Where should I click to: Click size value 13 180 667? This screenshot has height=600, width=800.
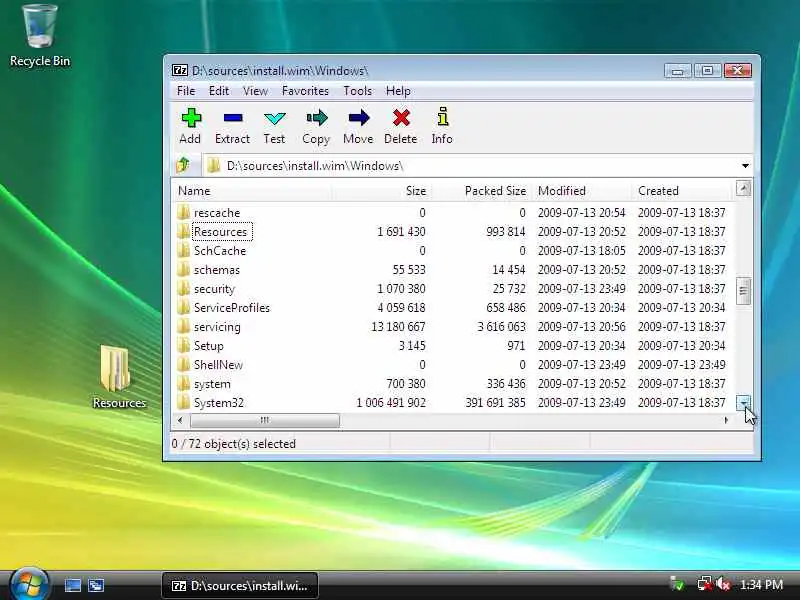point(398,327)
